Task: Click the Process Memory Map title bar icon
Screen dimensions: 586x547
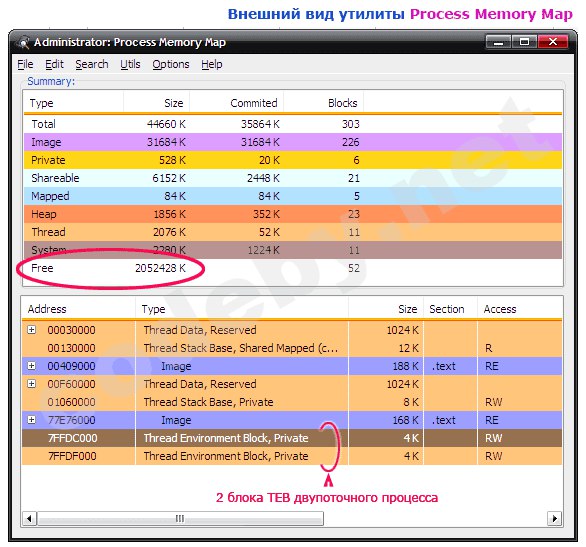Action: pyautogui.click(x=23, y=43)
